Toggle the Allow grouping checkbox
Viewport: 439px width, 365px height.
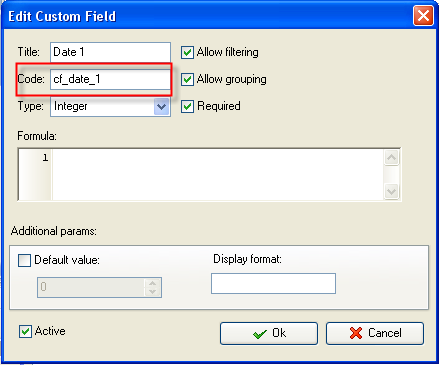(x=187, y=79)
